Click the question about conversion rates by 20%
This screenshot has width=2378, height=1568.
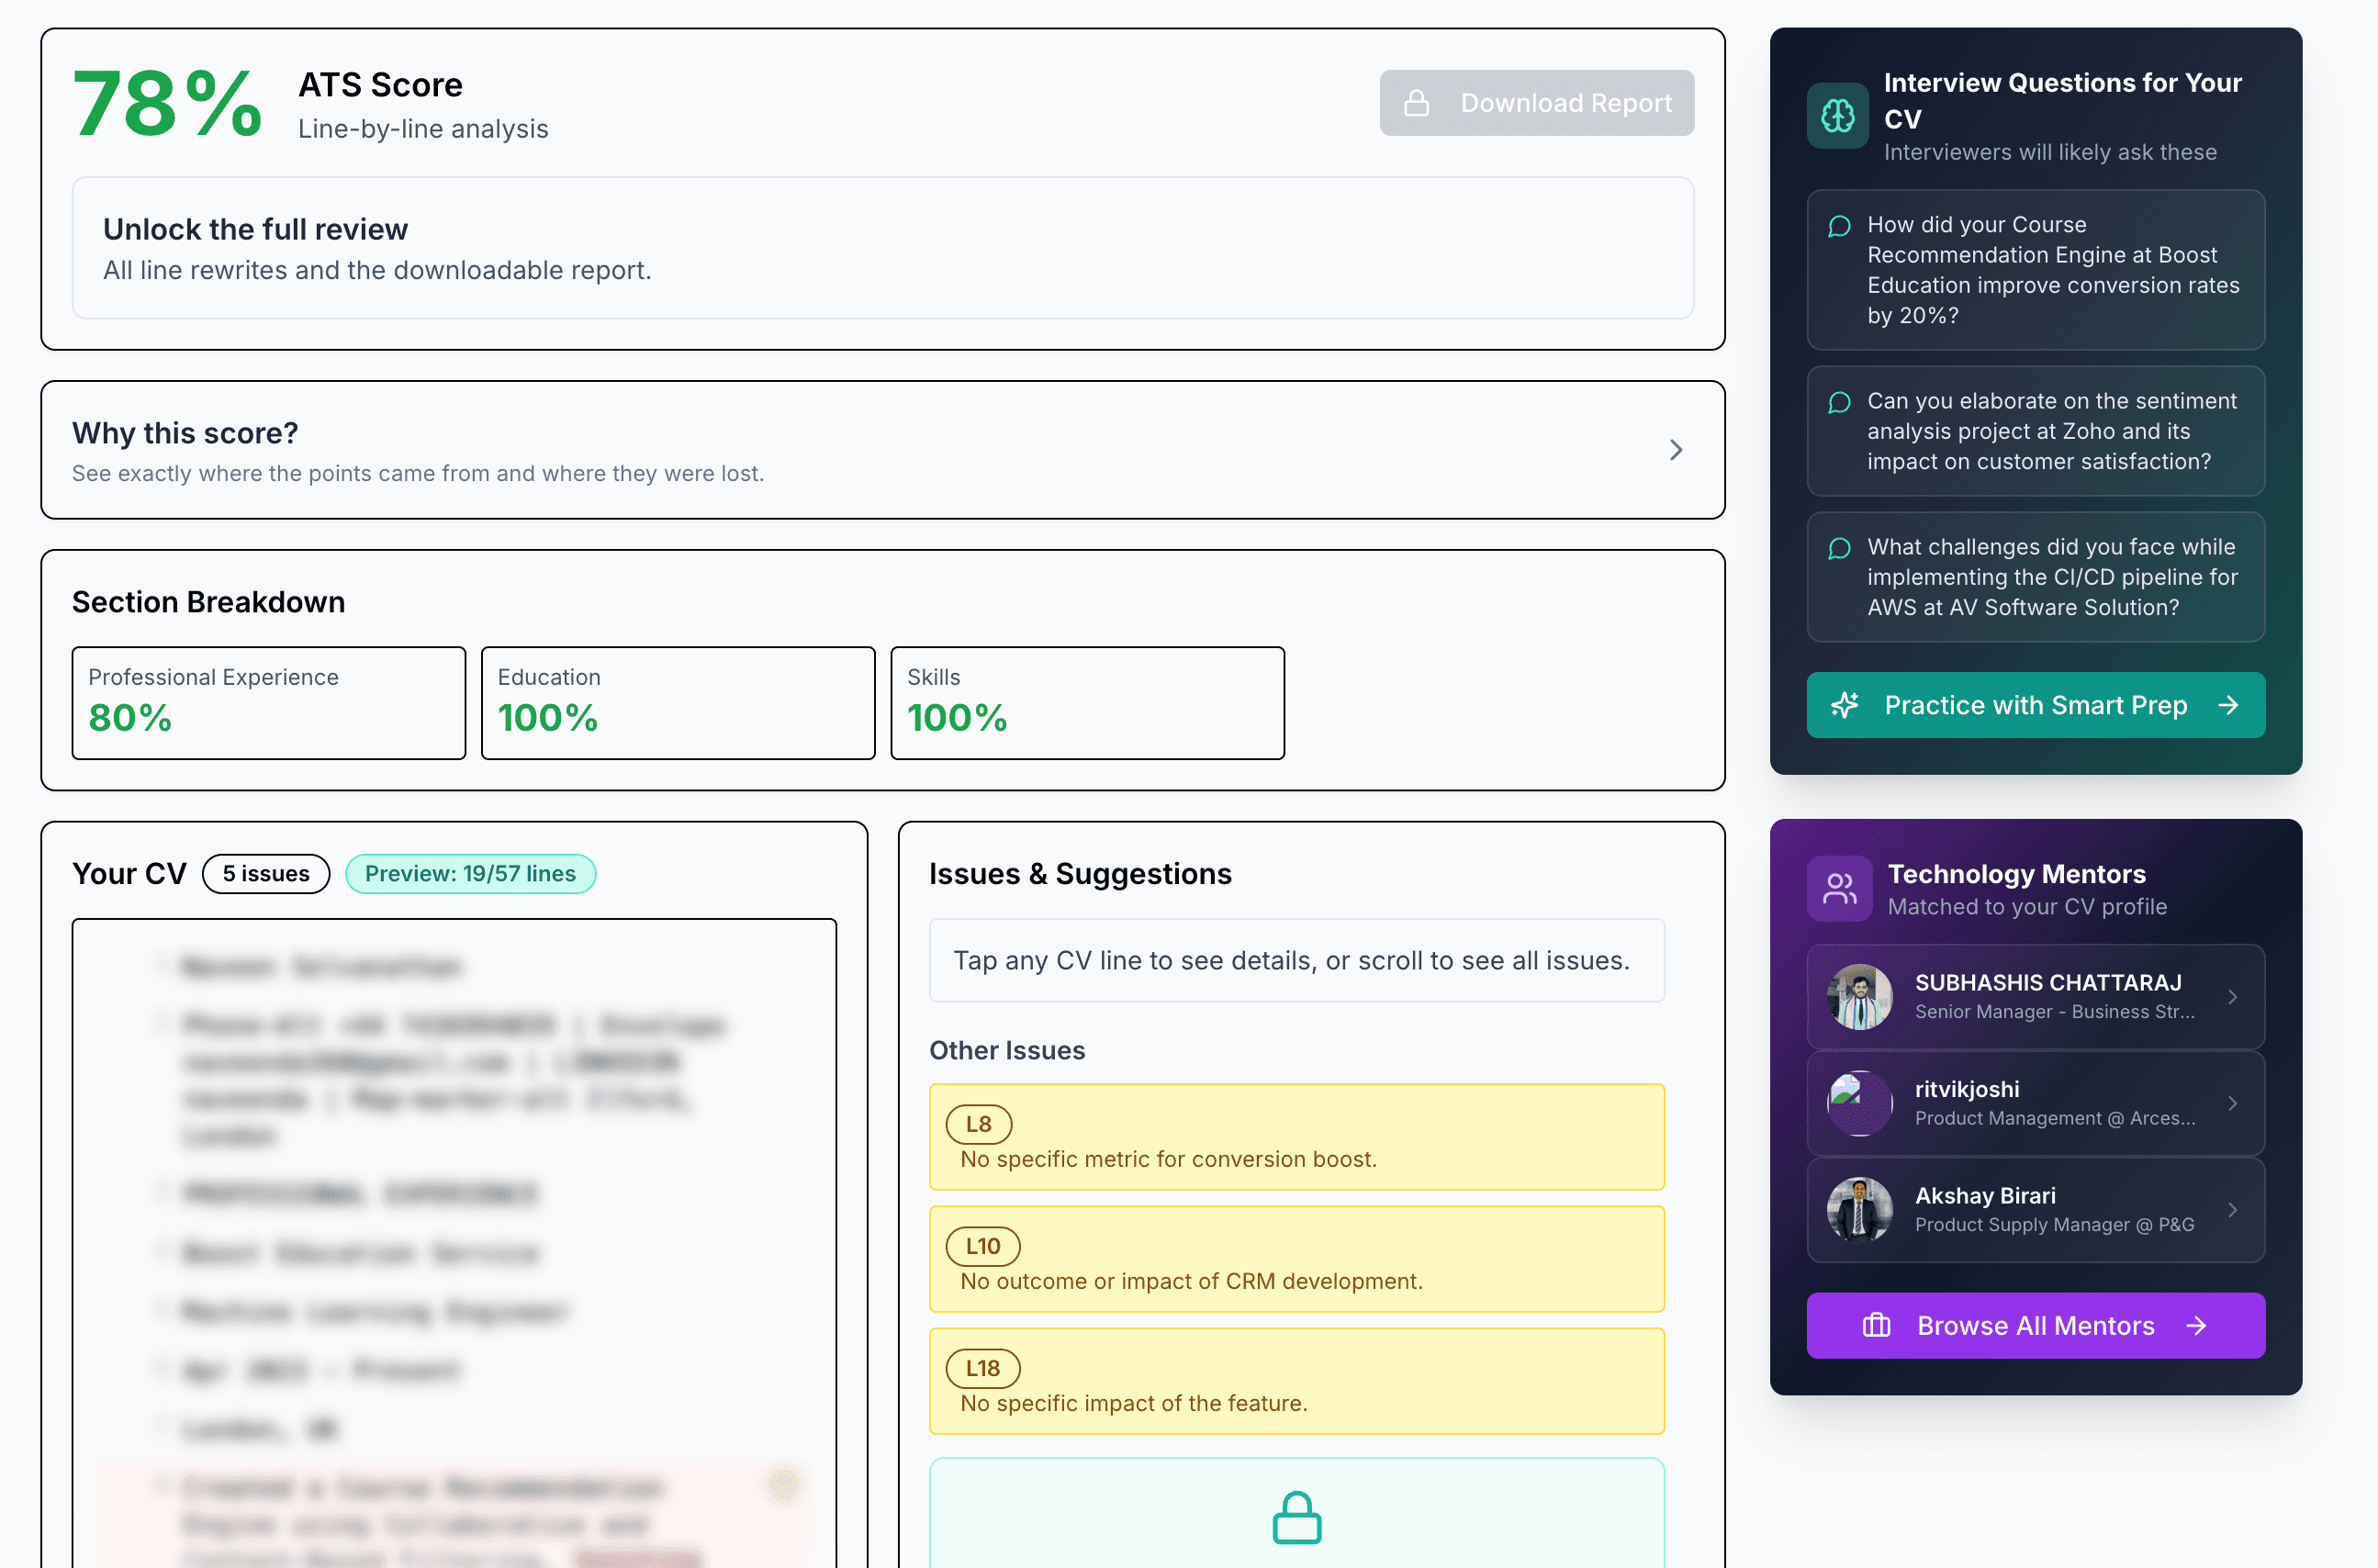point(2035,270)
